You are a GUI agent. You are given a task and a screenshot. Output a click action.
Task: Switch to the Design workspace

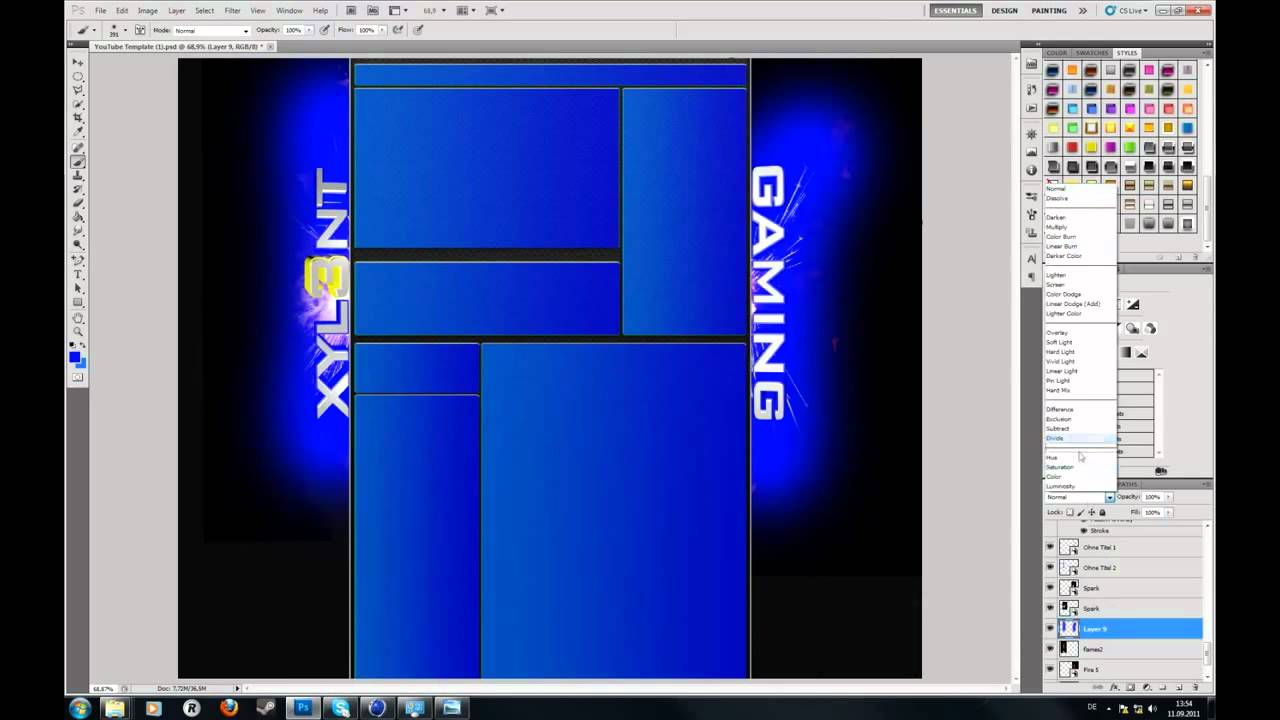[1004, 10]
